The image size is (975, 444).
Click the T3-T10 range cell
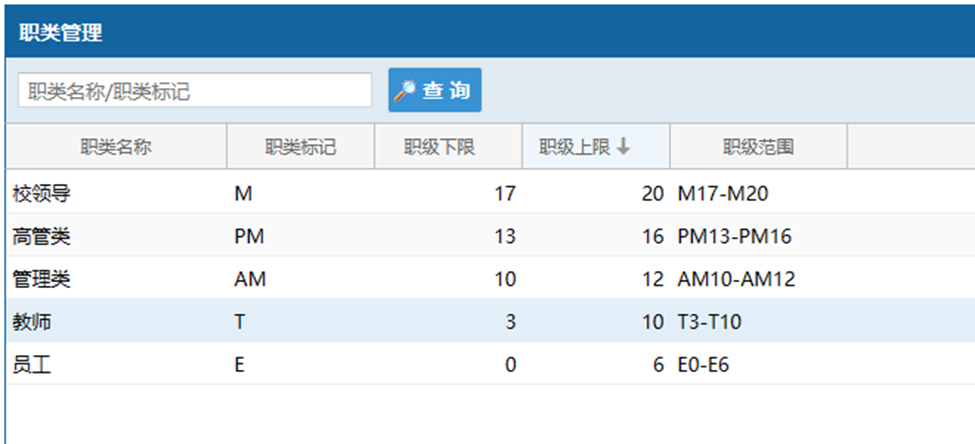pyautogui.click(x=709, y=322)
